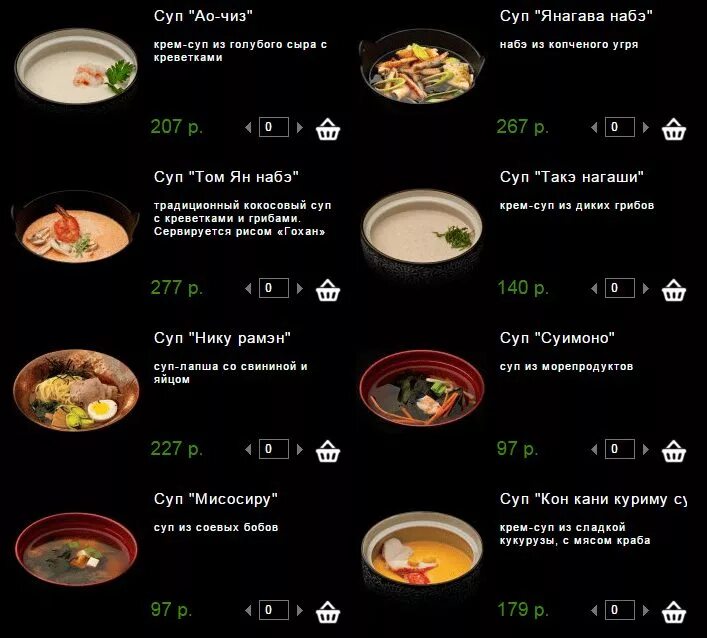Increase quantity of Суп "Том Ян набэ"
The width and height of the screenshot is (707, 638).
tap(300, 289)
